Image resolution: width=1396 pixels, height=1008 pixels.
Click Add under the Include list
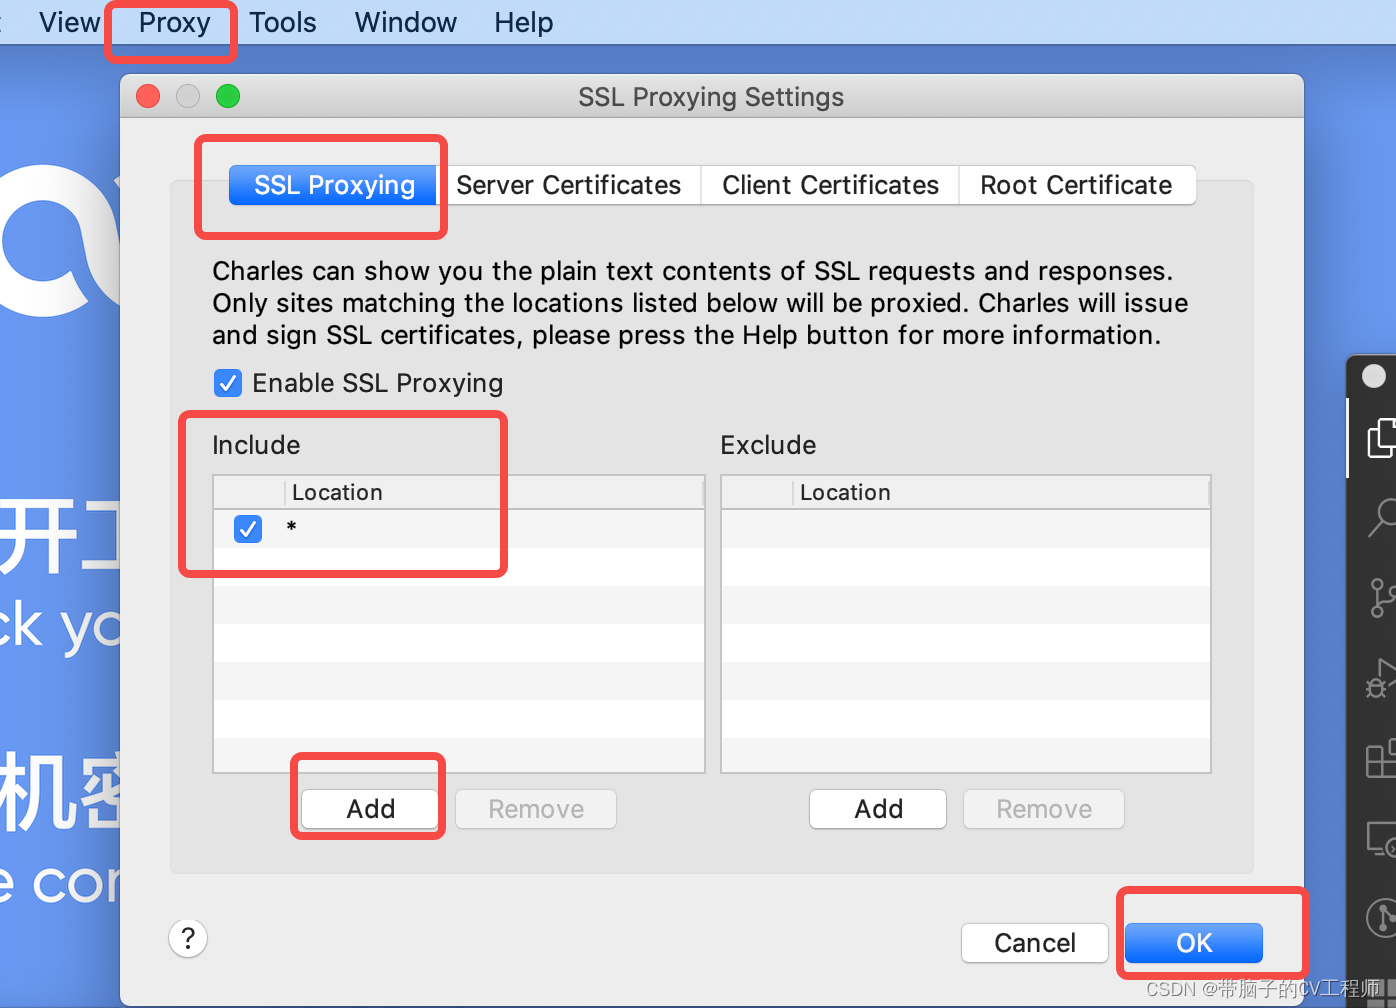(370, 809)
